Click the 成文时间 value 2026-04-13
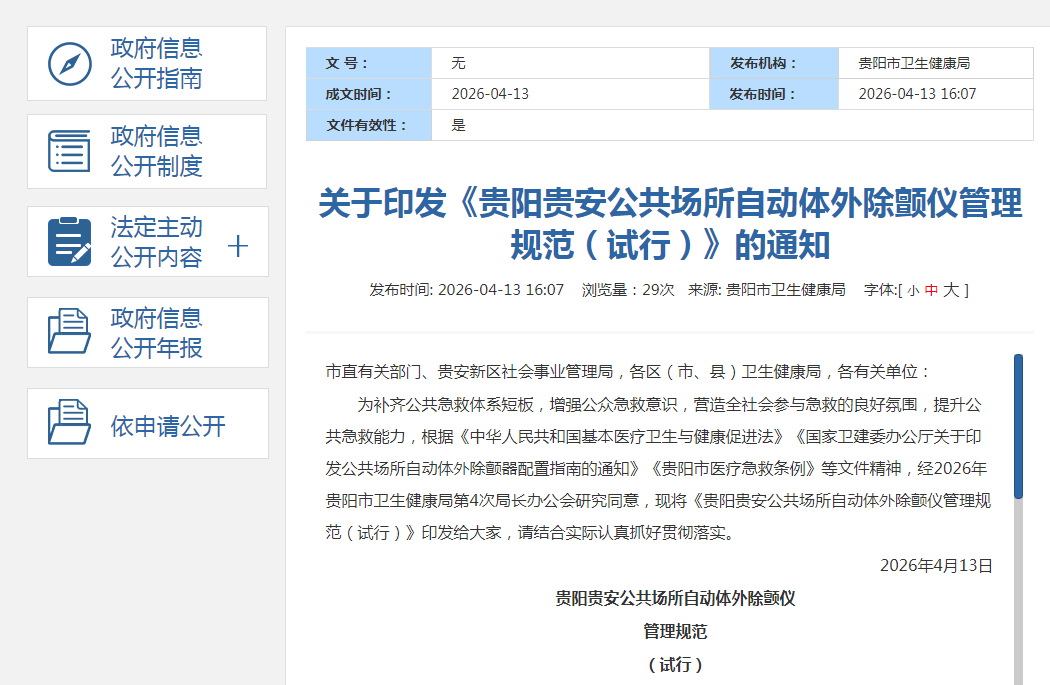 coord(490,94)
